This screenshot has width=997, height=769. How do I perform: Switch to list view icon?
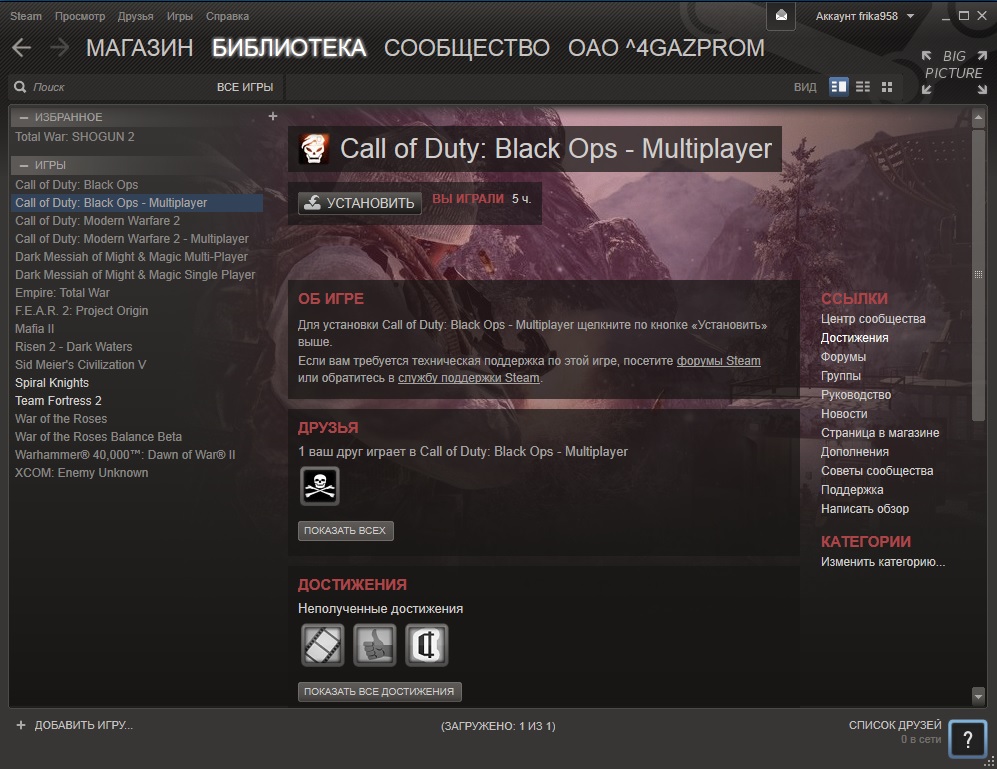click(862, 87)
